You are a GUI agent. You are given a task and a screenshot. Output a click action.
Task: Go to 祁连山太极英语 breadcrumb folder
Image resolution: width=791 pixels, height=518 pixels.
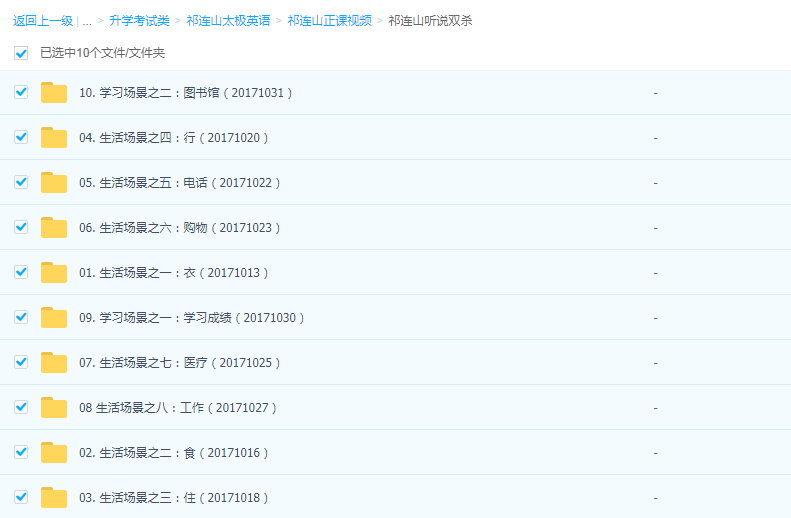click(228, 21)
